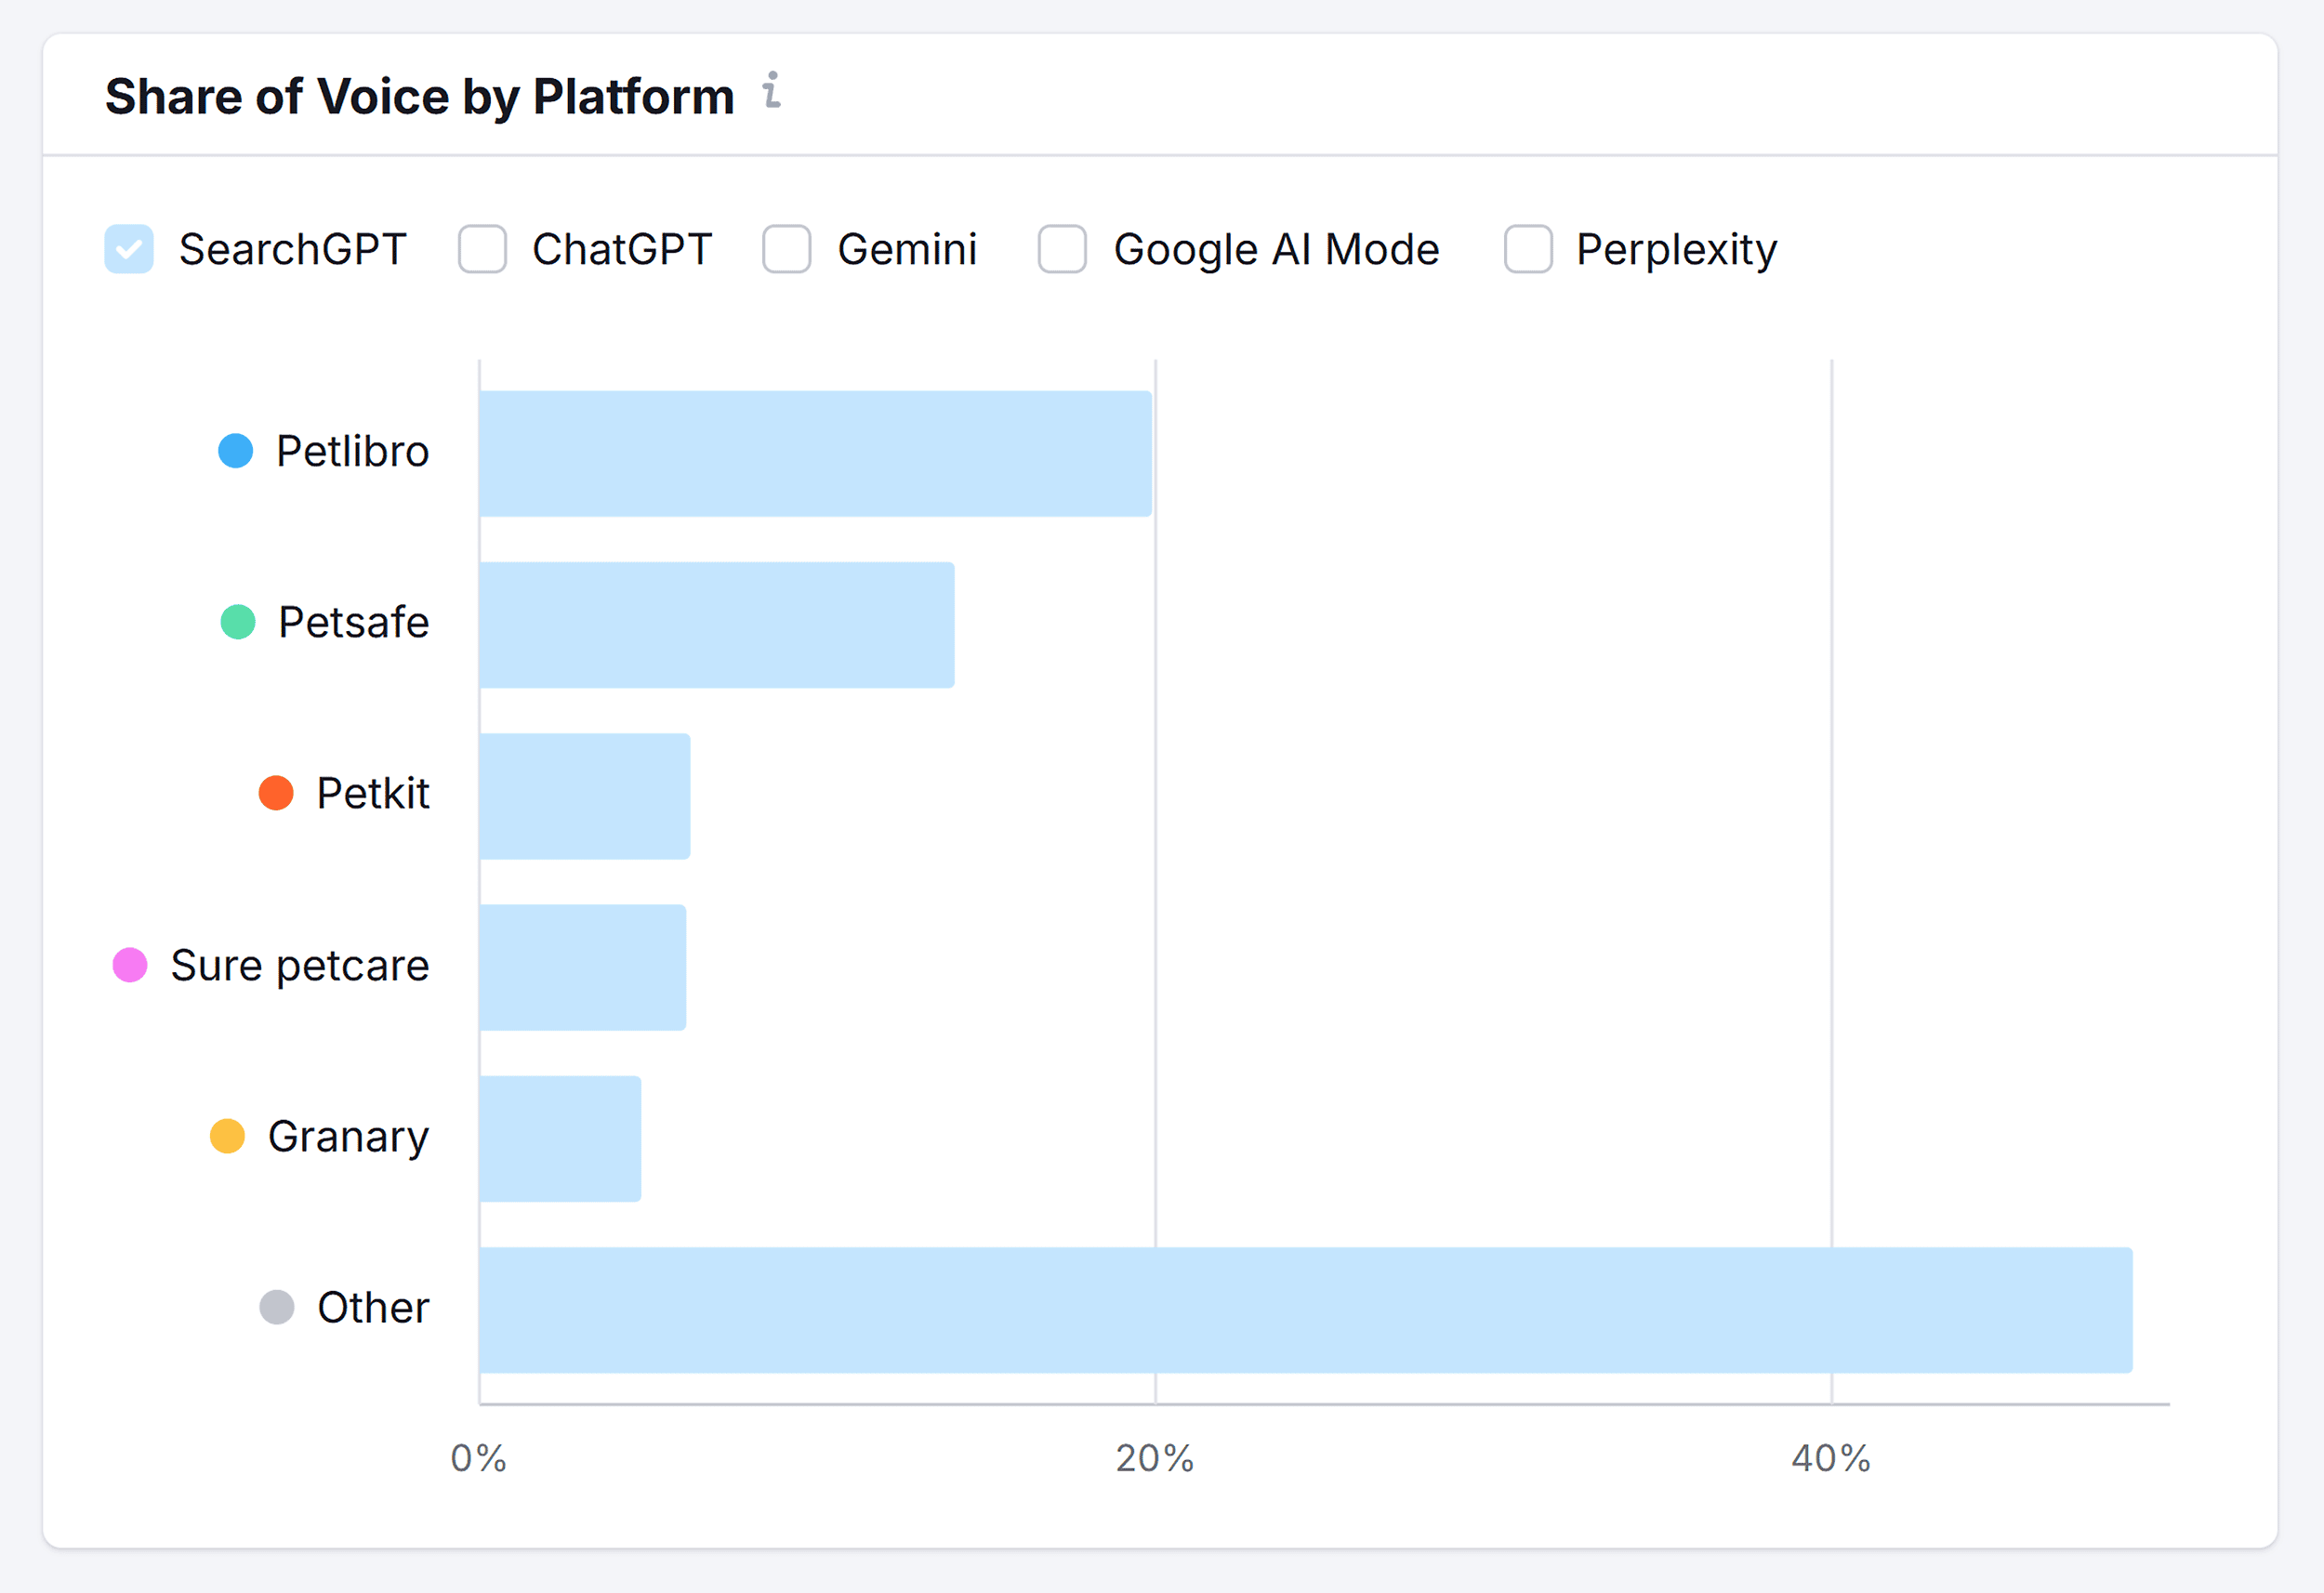Enable the Gemini checkbox
The width and height of the screenshot is (2324, 1593).
point(786,249)
